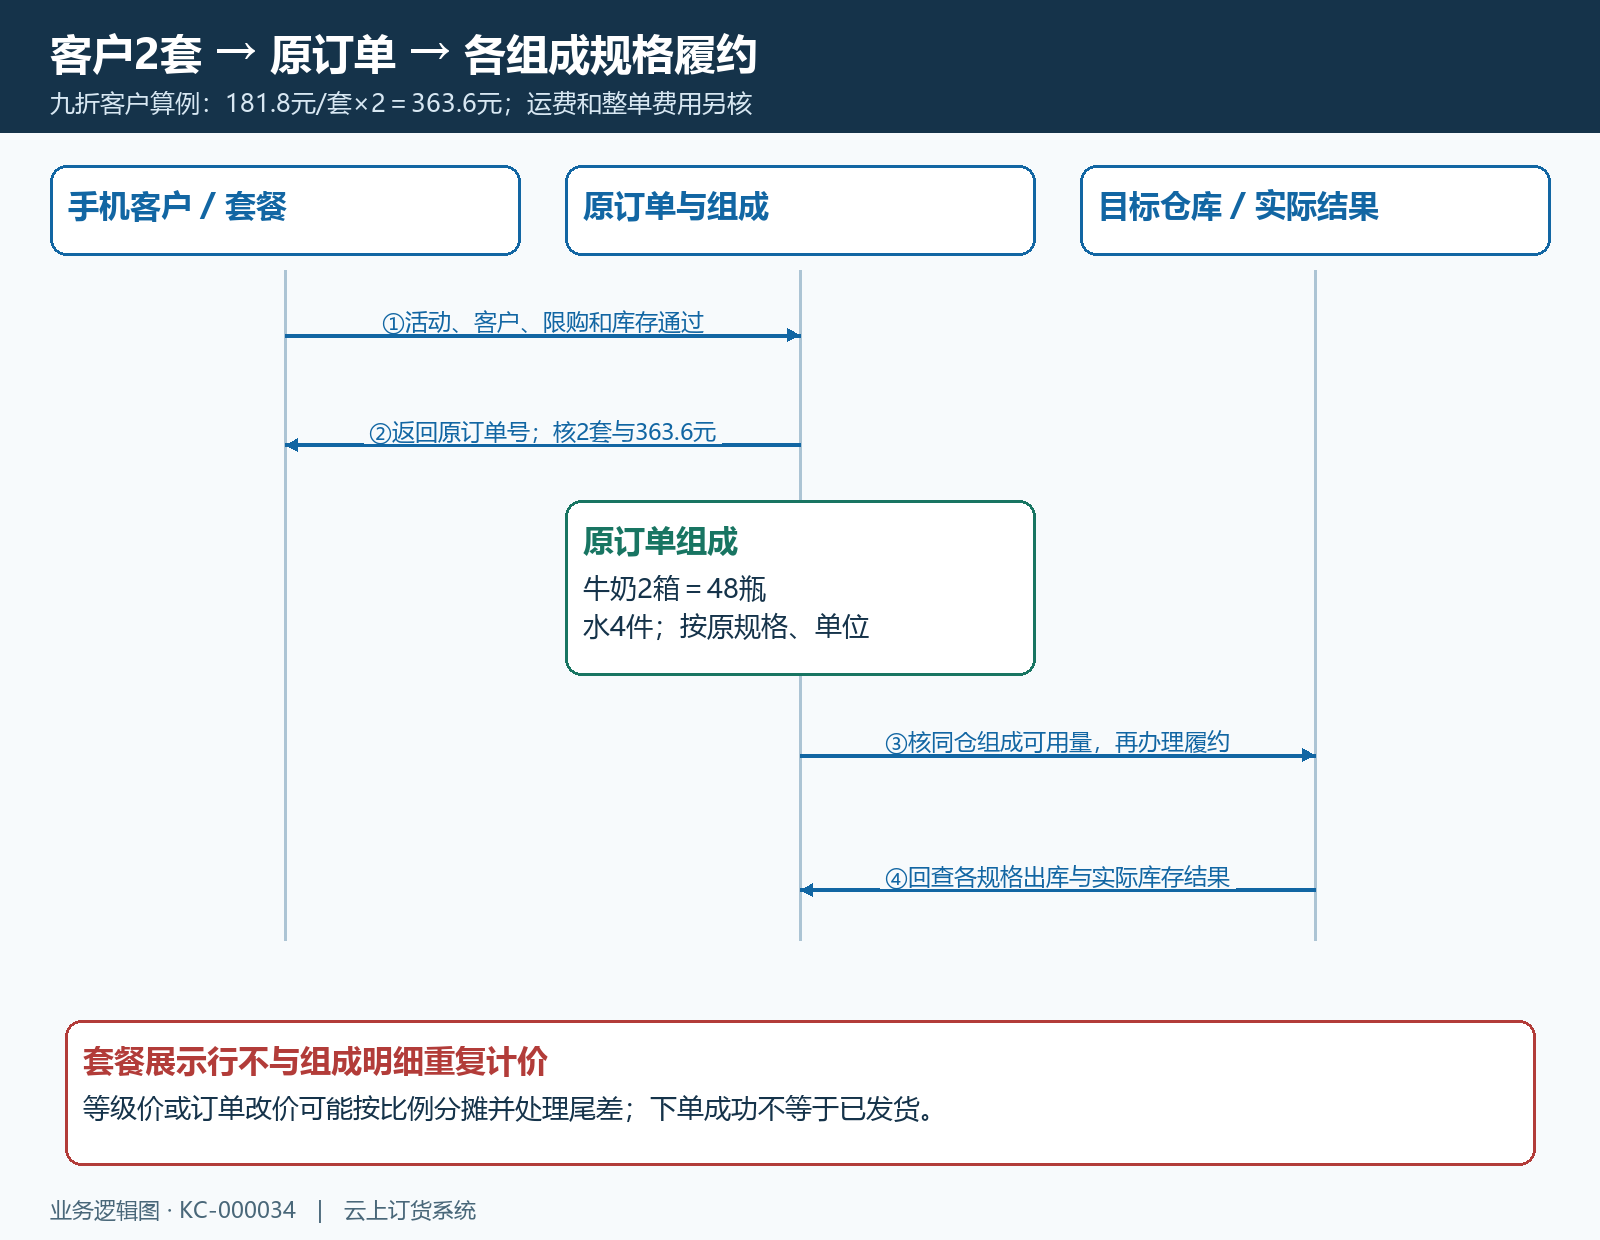Click step ③核同仓组成可用量，再办理履约 label
The height and width of the screenshot is (1240, 1600).
1057,742
